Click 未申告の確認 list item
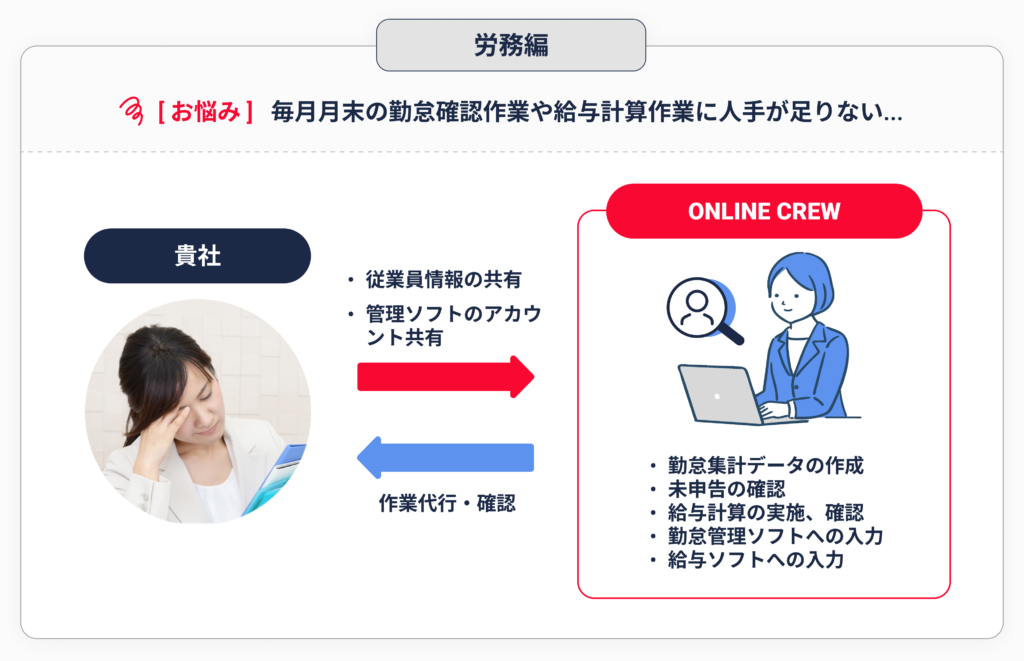1024x661 pixels. click(726, 489)
